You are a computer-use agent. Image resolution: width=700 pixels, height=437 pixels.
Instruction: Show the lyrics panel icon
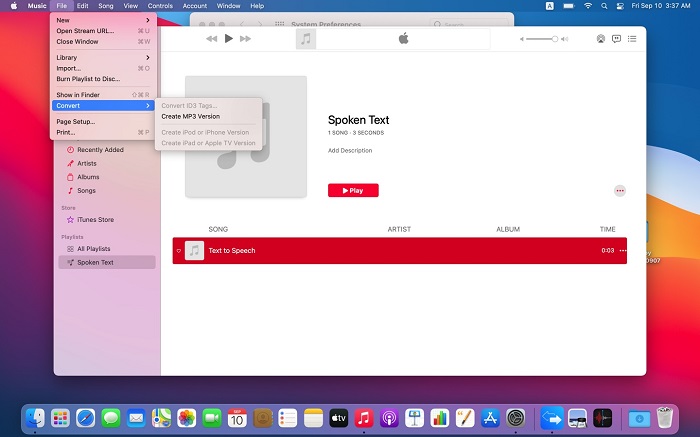[616, 39]
